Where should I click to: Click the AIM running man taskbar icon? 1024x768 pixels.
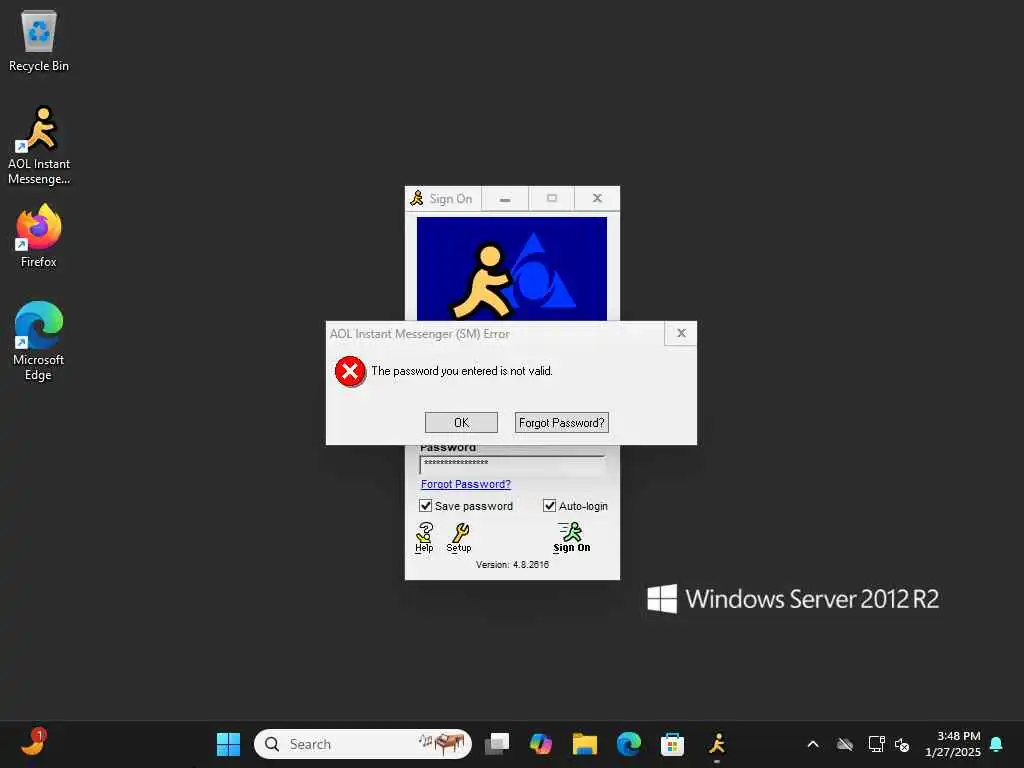point(716,744)
